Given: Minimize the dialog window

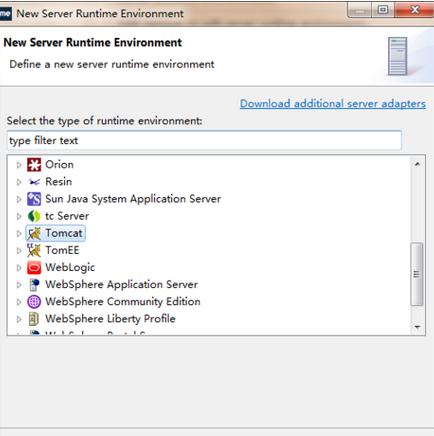Looking at the screenshot, I should coord(359,11).
